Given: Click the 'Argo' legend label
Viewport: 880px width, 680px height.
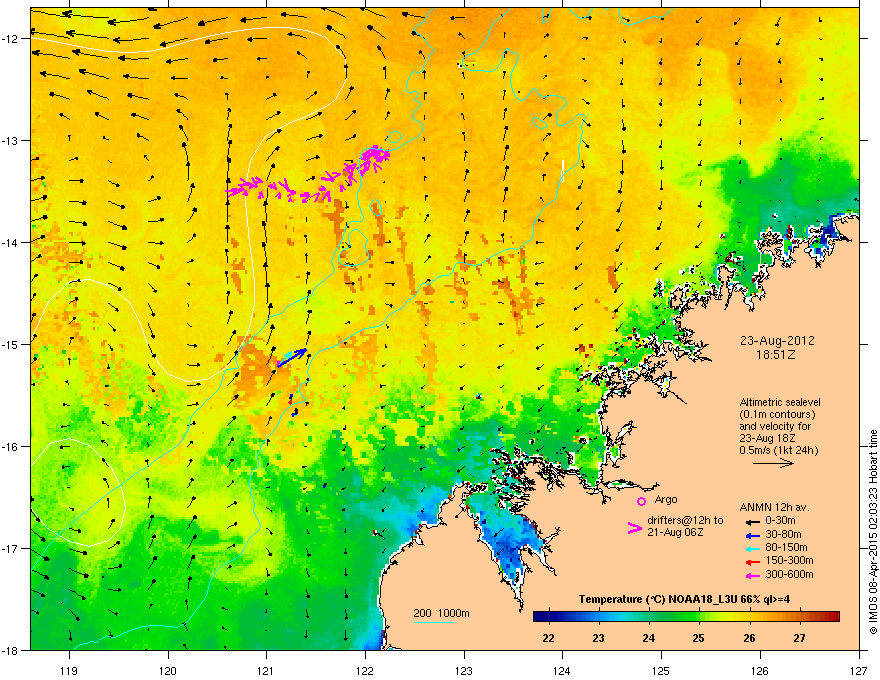Looking at the screenshot, I should [x=666, y=499].
